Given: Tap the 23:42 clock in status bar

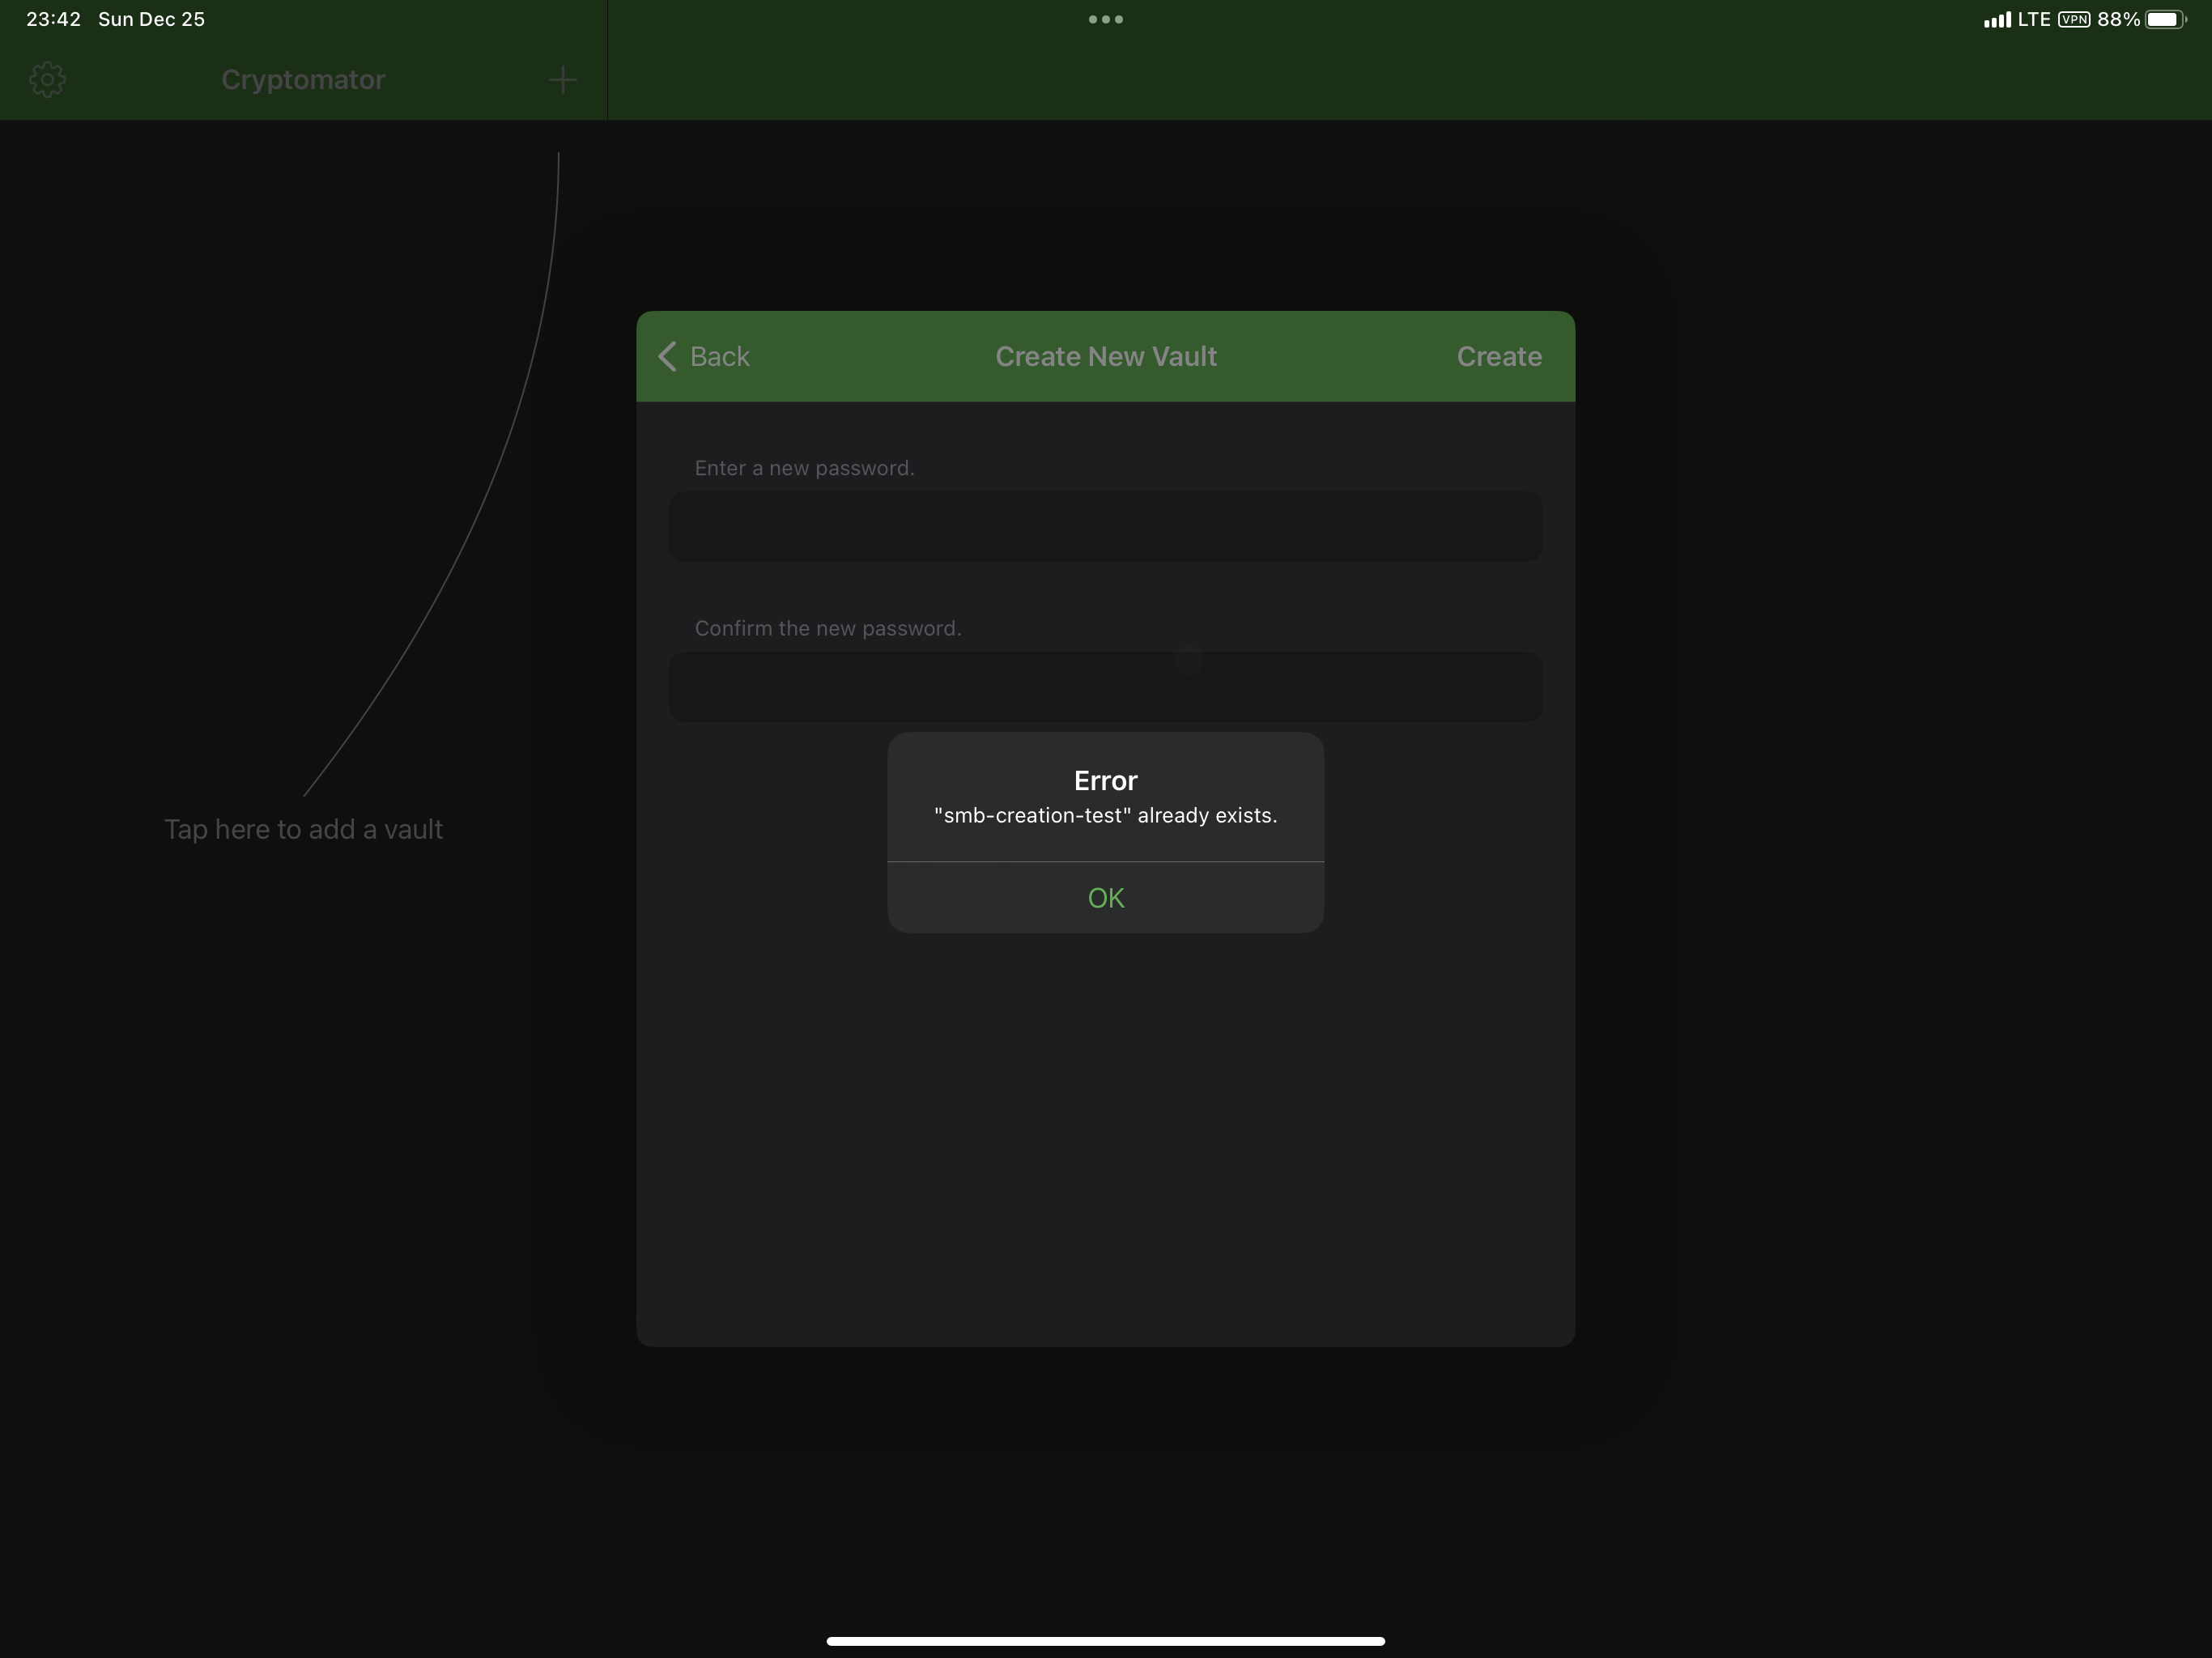Looking at the screenshot, I should [53, 19].
